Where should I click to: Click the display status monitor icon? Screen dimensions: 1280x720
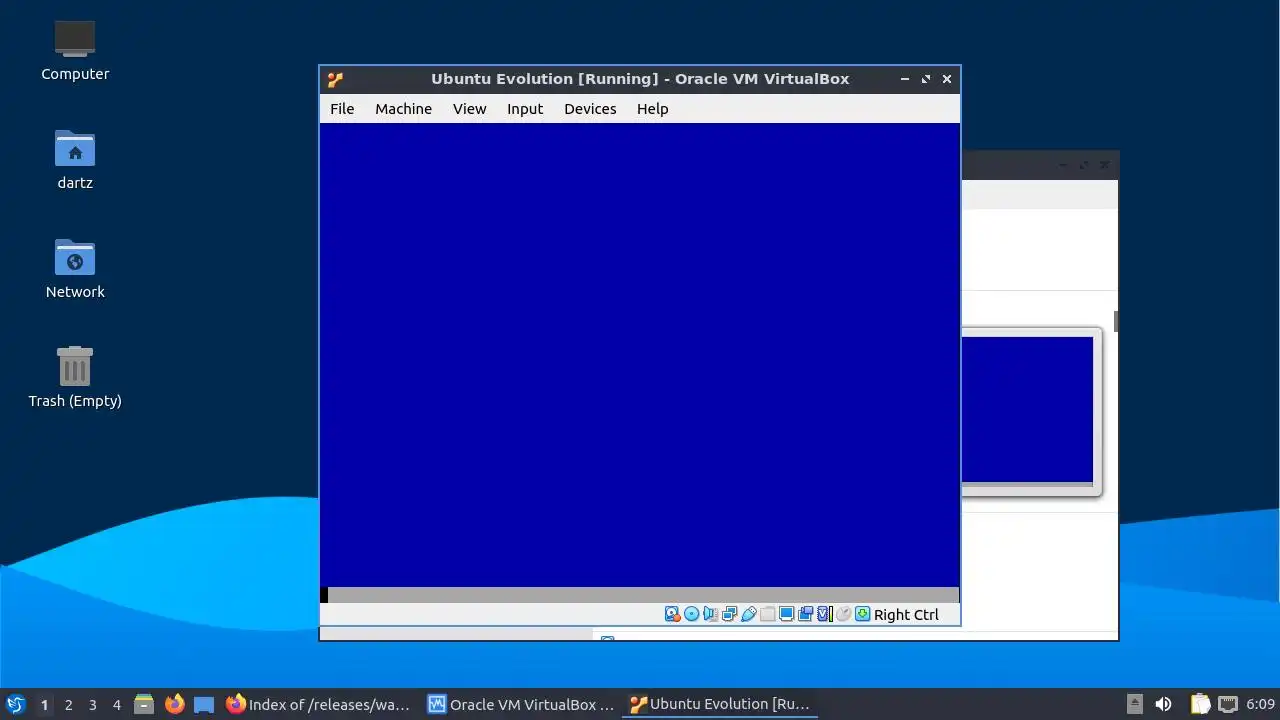click(x=786, y=614)
